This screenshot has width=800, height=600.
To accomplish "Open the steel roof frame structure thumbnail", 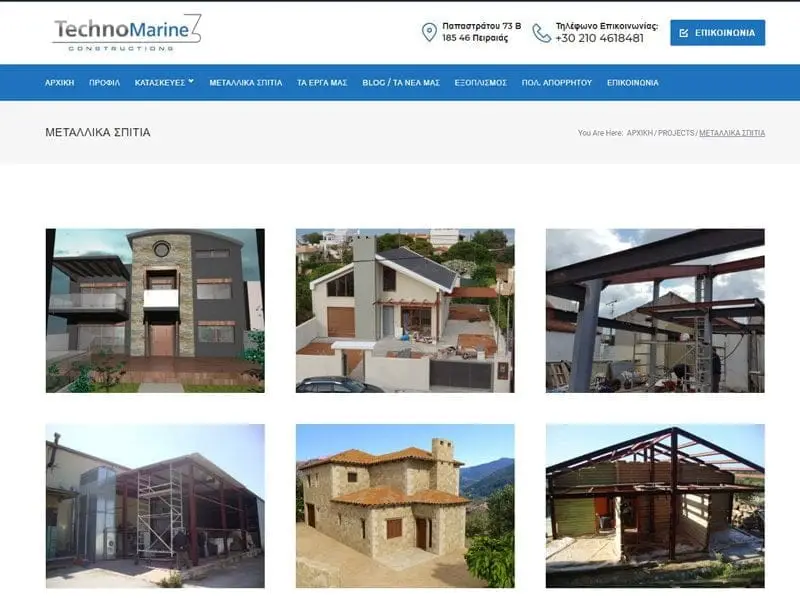I will click(655, 506).
